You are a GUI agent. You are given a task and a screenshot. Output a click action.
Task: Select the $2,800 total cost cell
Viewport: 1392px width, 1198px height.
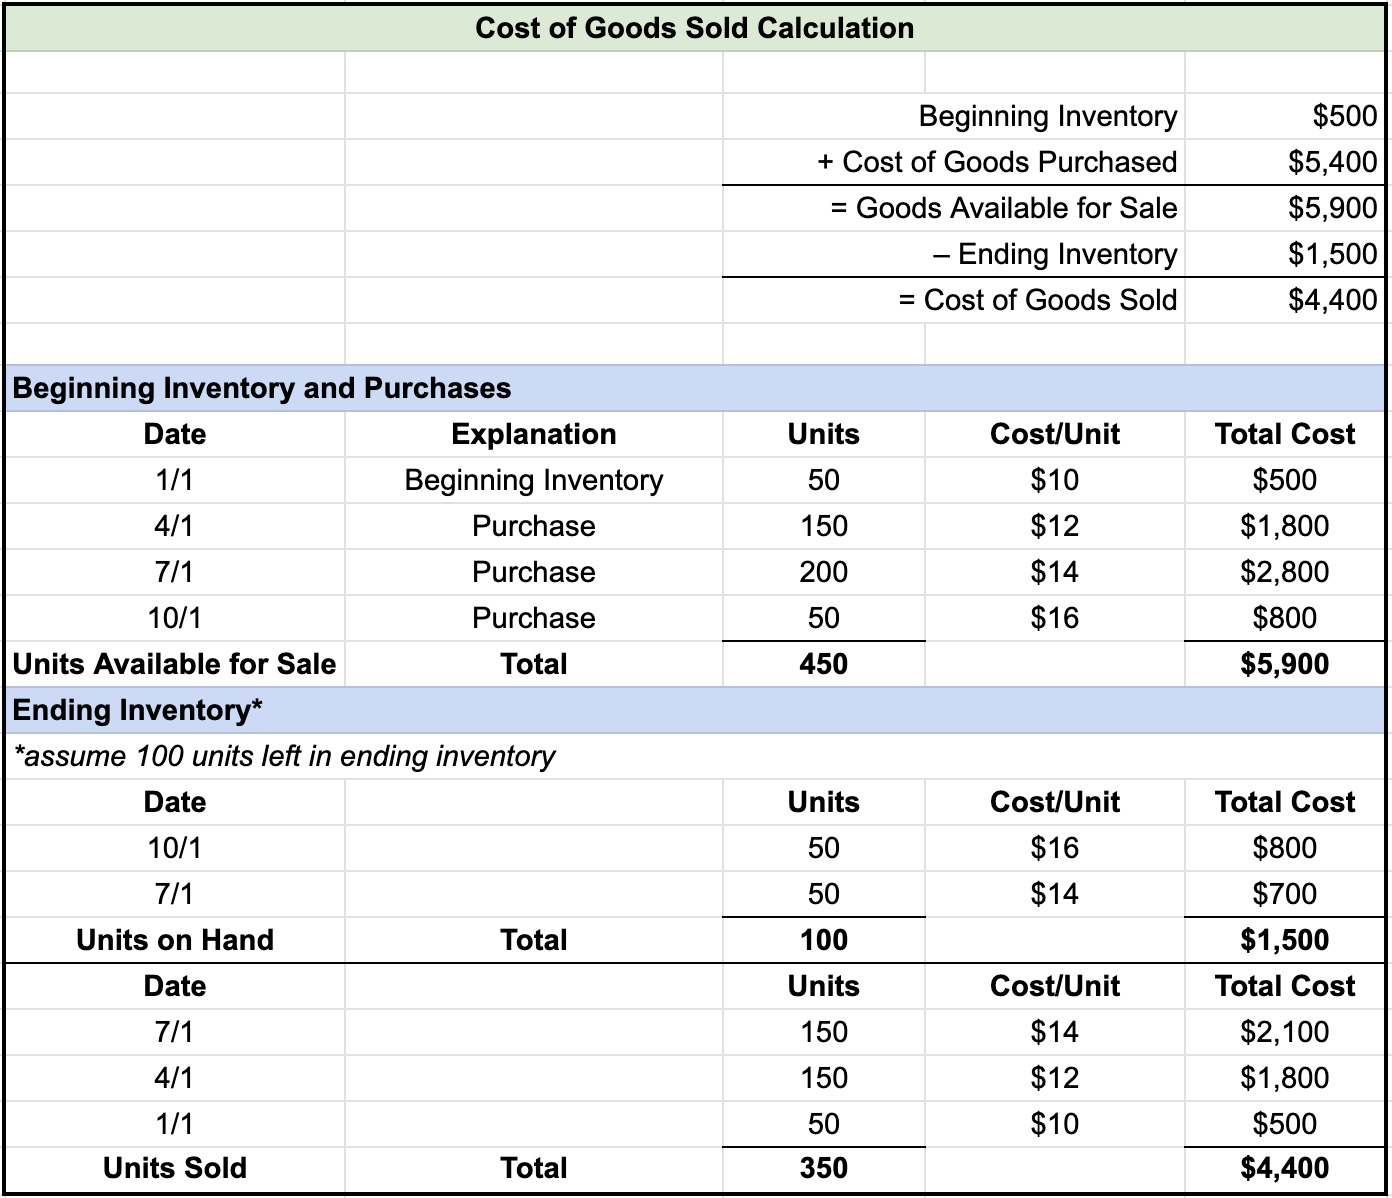pos(1285,572)
